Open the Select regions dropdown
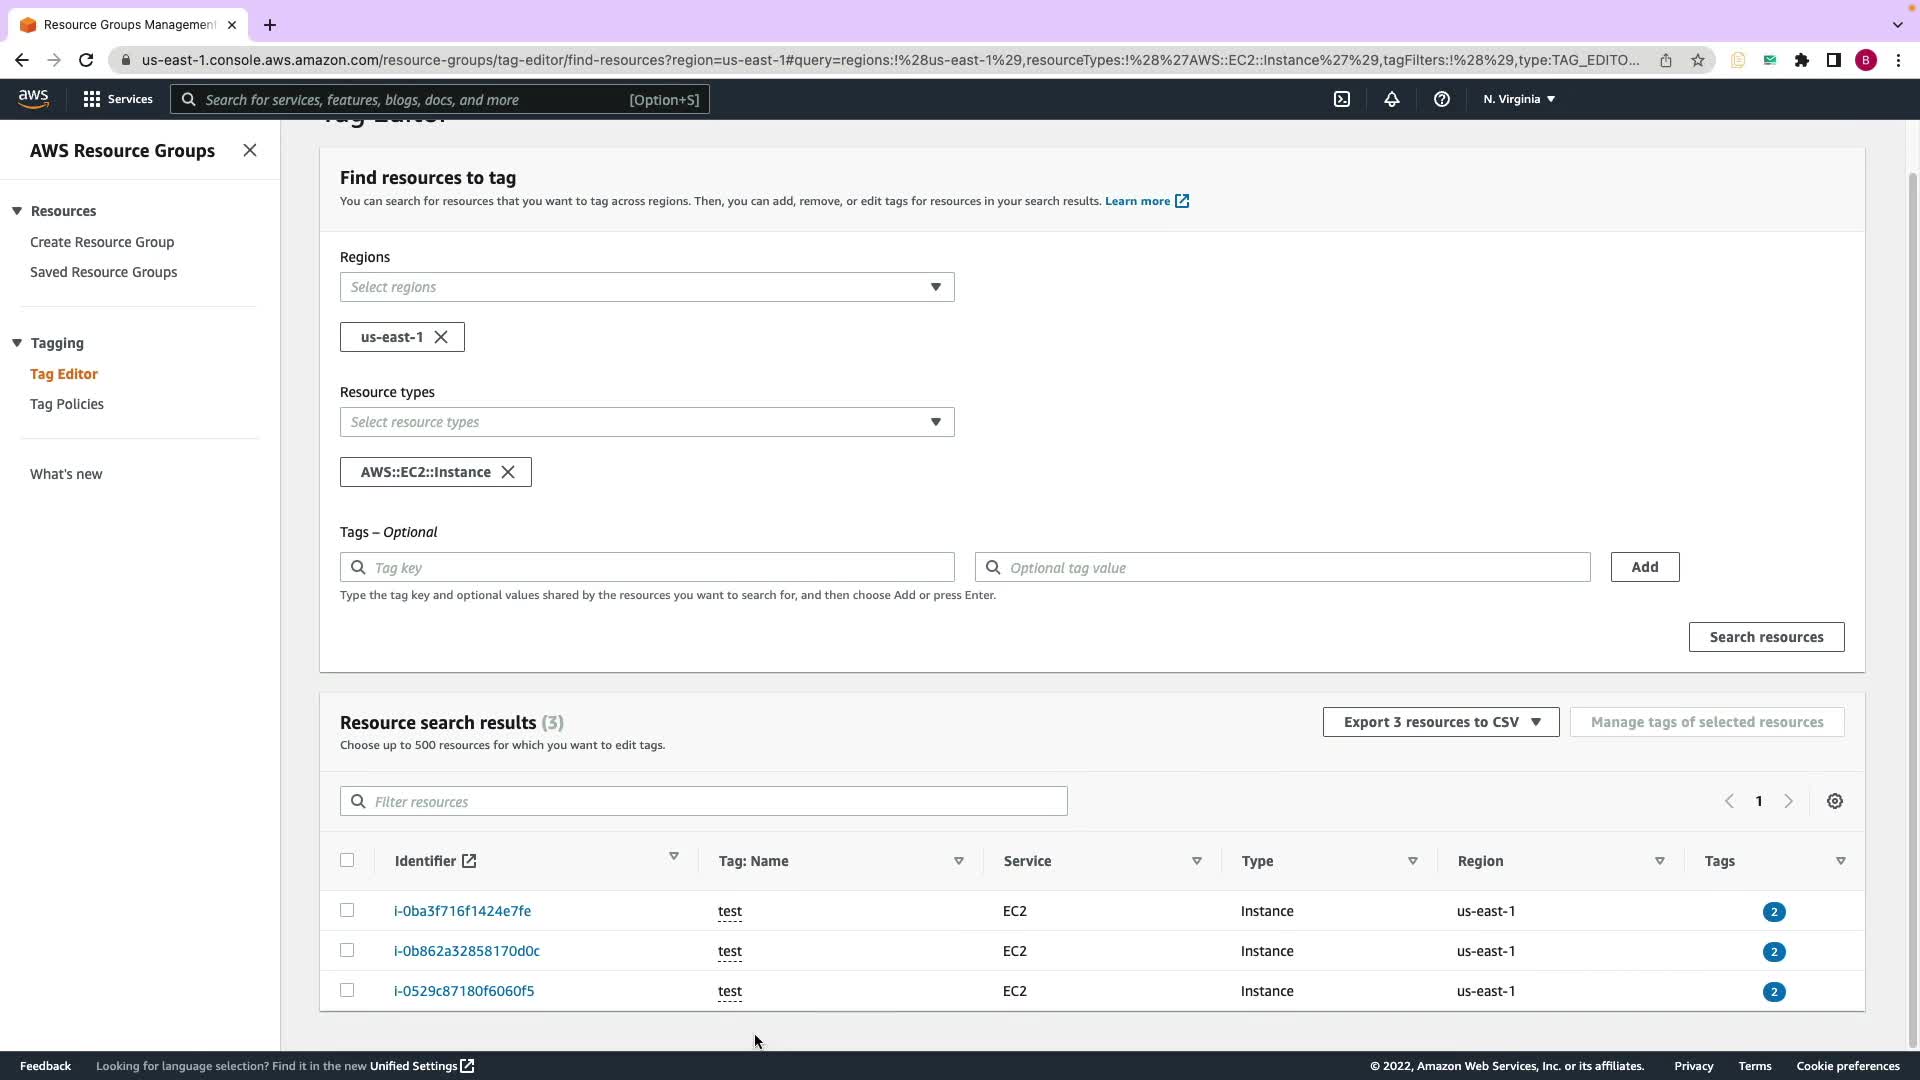 (646, 287)
